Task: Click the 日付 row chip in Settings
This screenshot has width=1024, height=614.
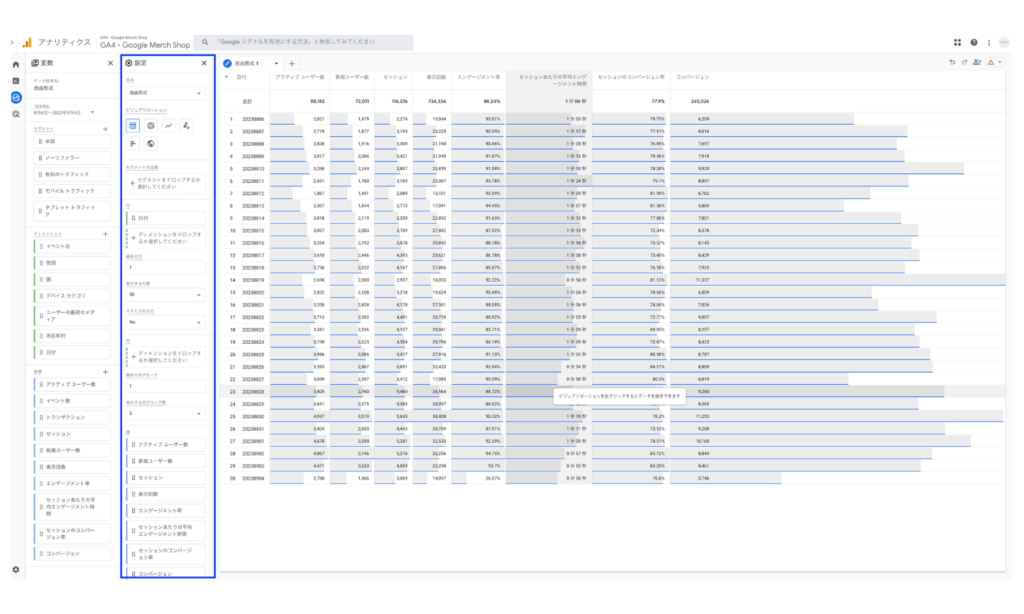Action: pos(165,218)
